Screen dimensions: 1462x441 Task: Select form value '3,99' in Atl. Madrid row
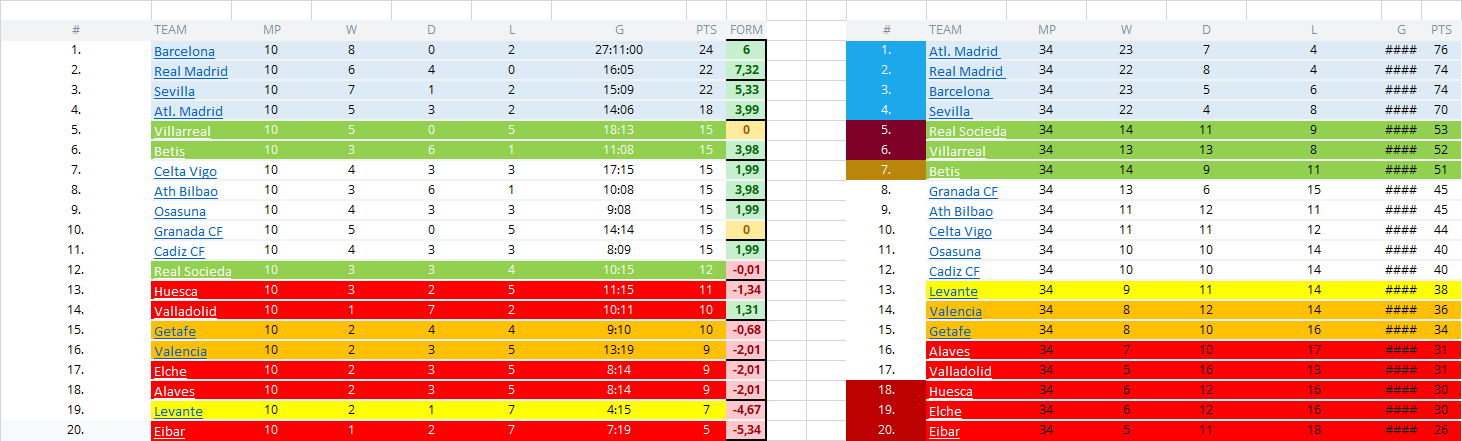click(x=746, y=111)
